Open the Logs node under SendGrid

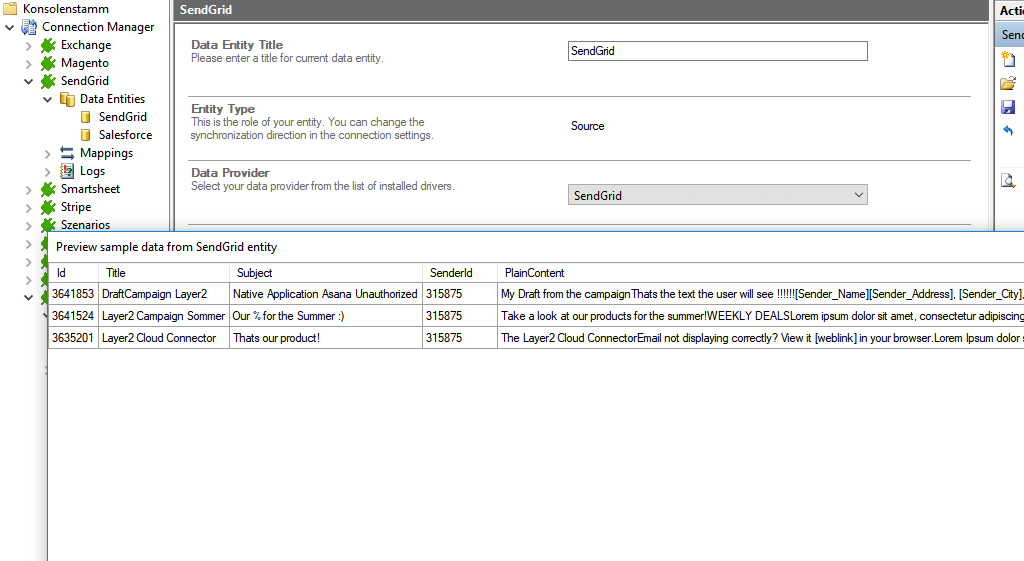pos(92,171)
